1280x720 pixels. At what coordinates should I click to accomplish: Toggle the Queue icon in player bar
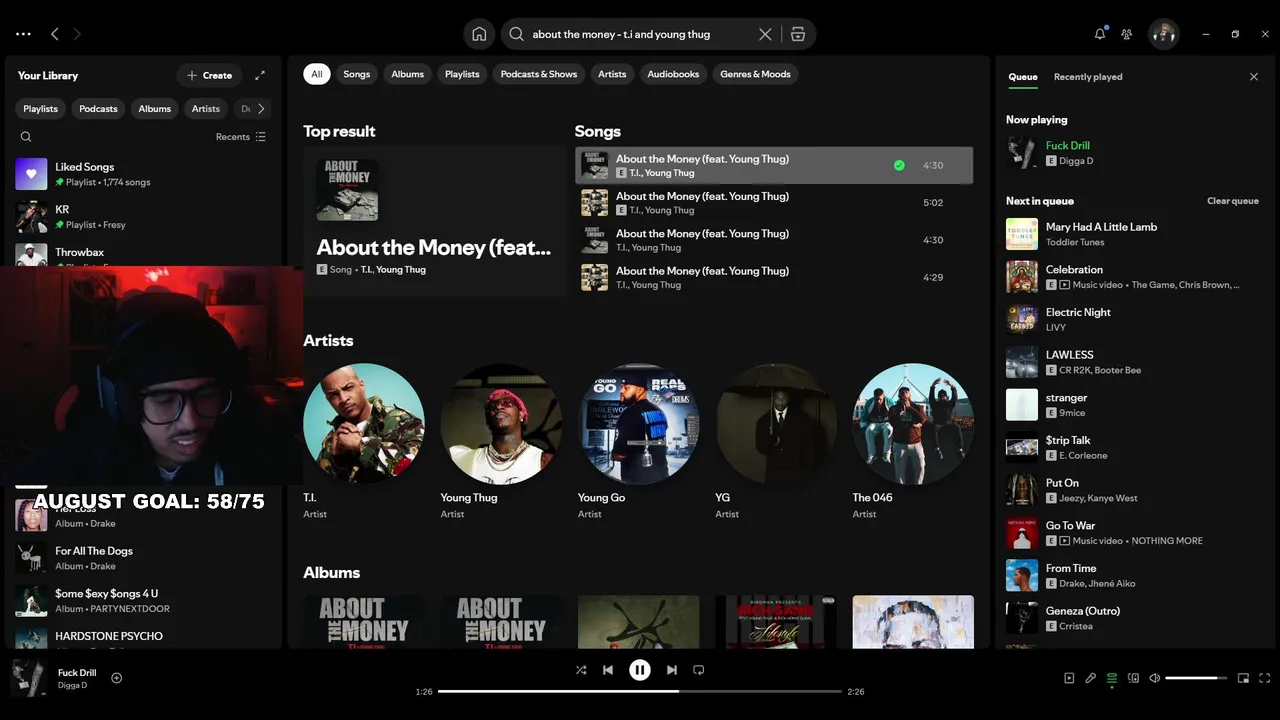pyautogui.click(x=1112, y=678)
